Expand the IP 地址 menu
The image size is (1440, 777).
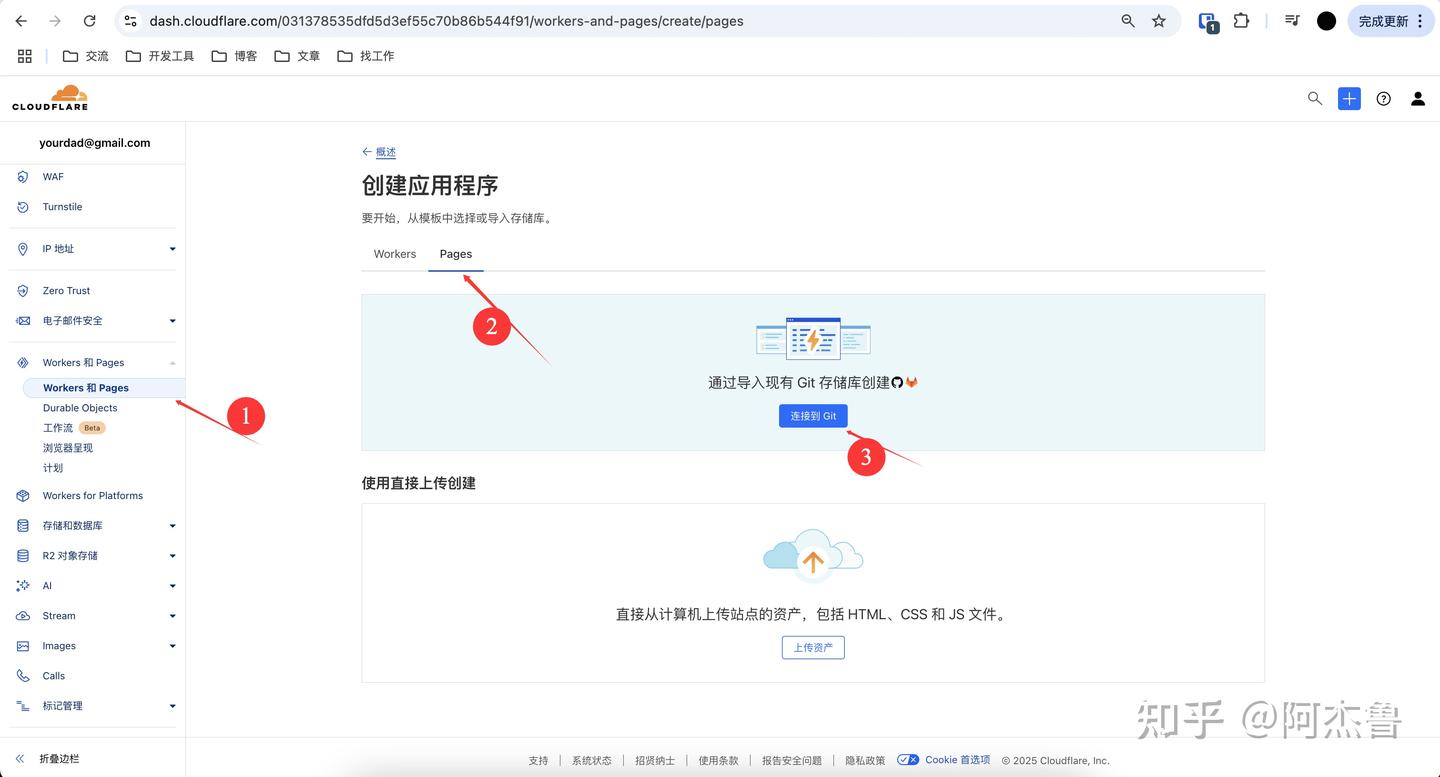(x=171, y=248)
